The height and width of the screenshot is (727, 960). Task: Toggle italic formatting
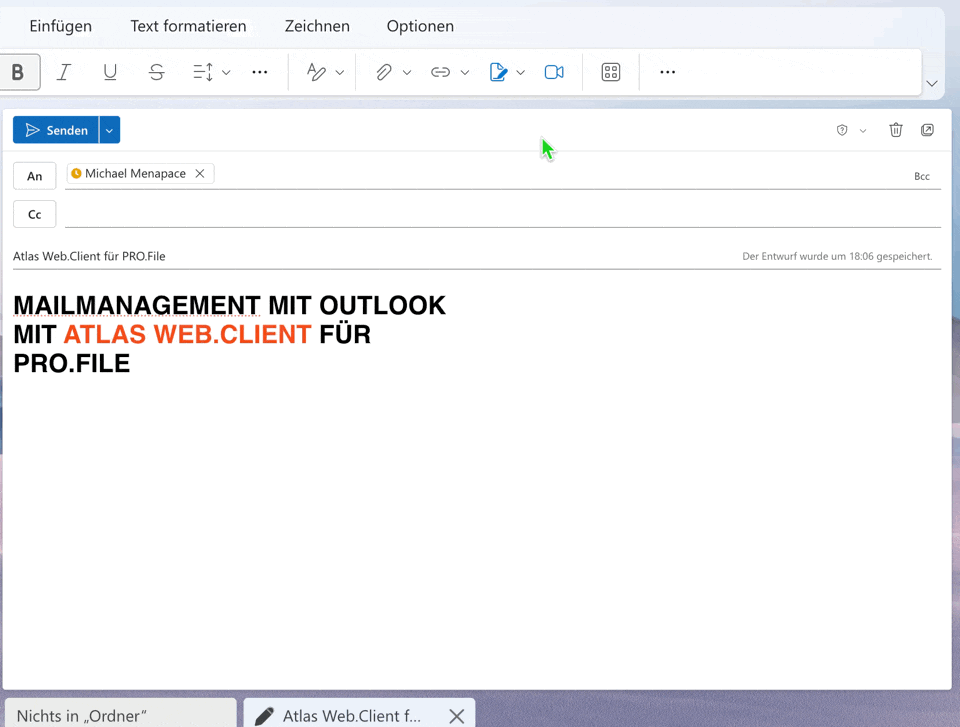64,72
